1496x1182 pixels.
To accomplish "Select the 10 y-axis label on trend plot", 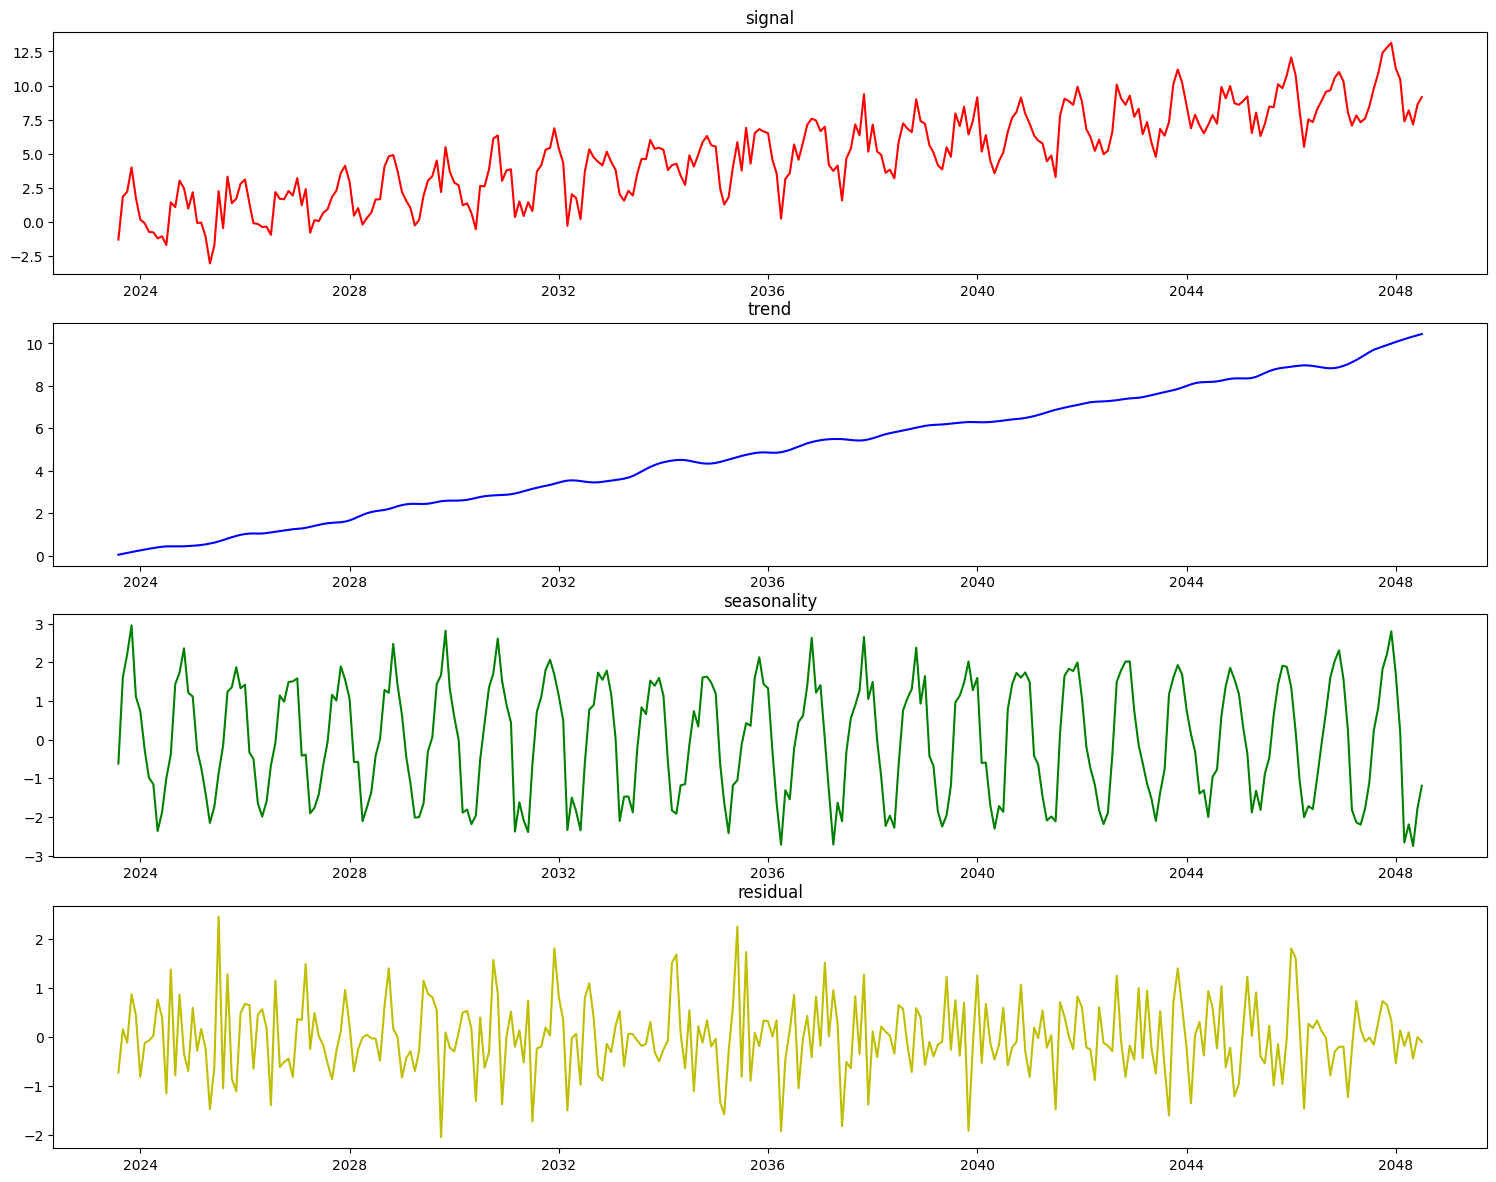I will [33, 344].
